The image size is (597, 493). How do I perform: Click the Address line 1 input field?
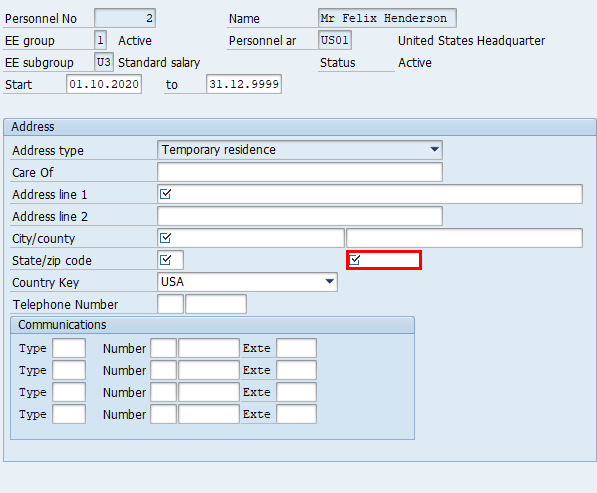click(370, 194)
